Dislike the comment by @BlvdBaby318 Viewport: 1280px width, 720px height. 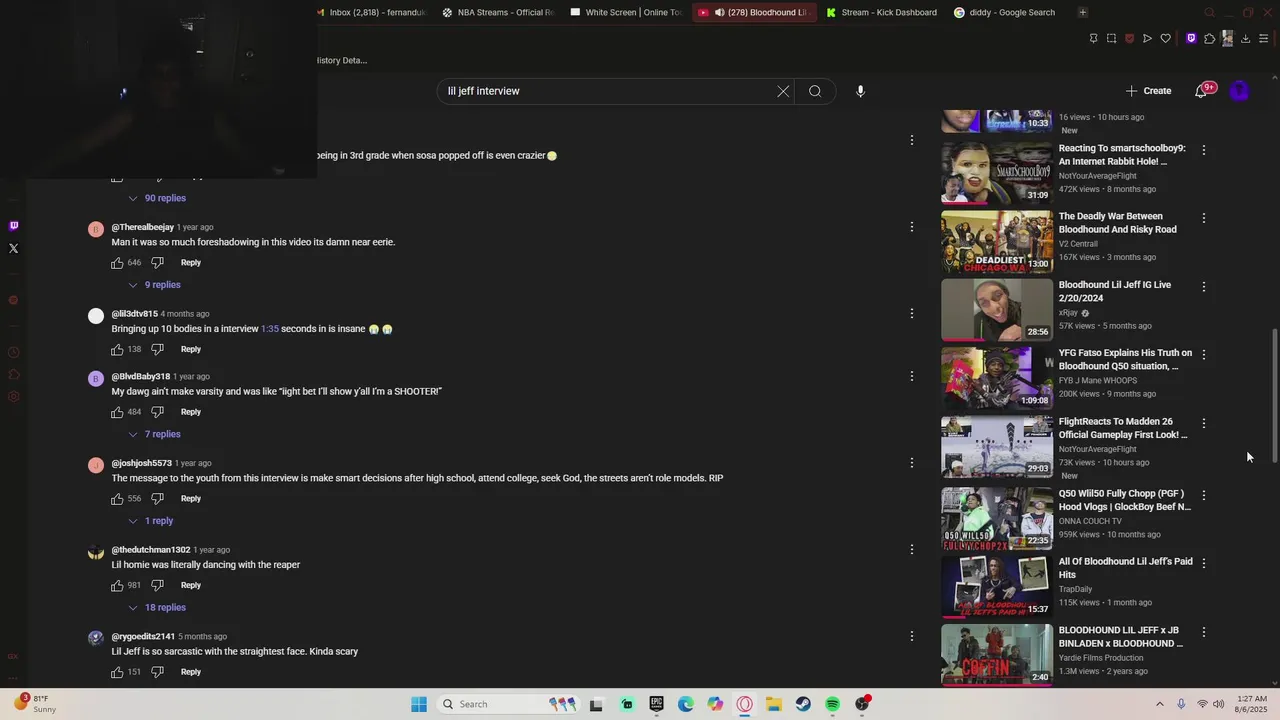point(157,412)
